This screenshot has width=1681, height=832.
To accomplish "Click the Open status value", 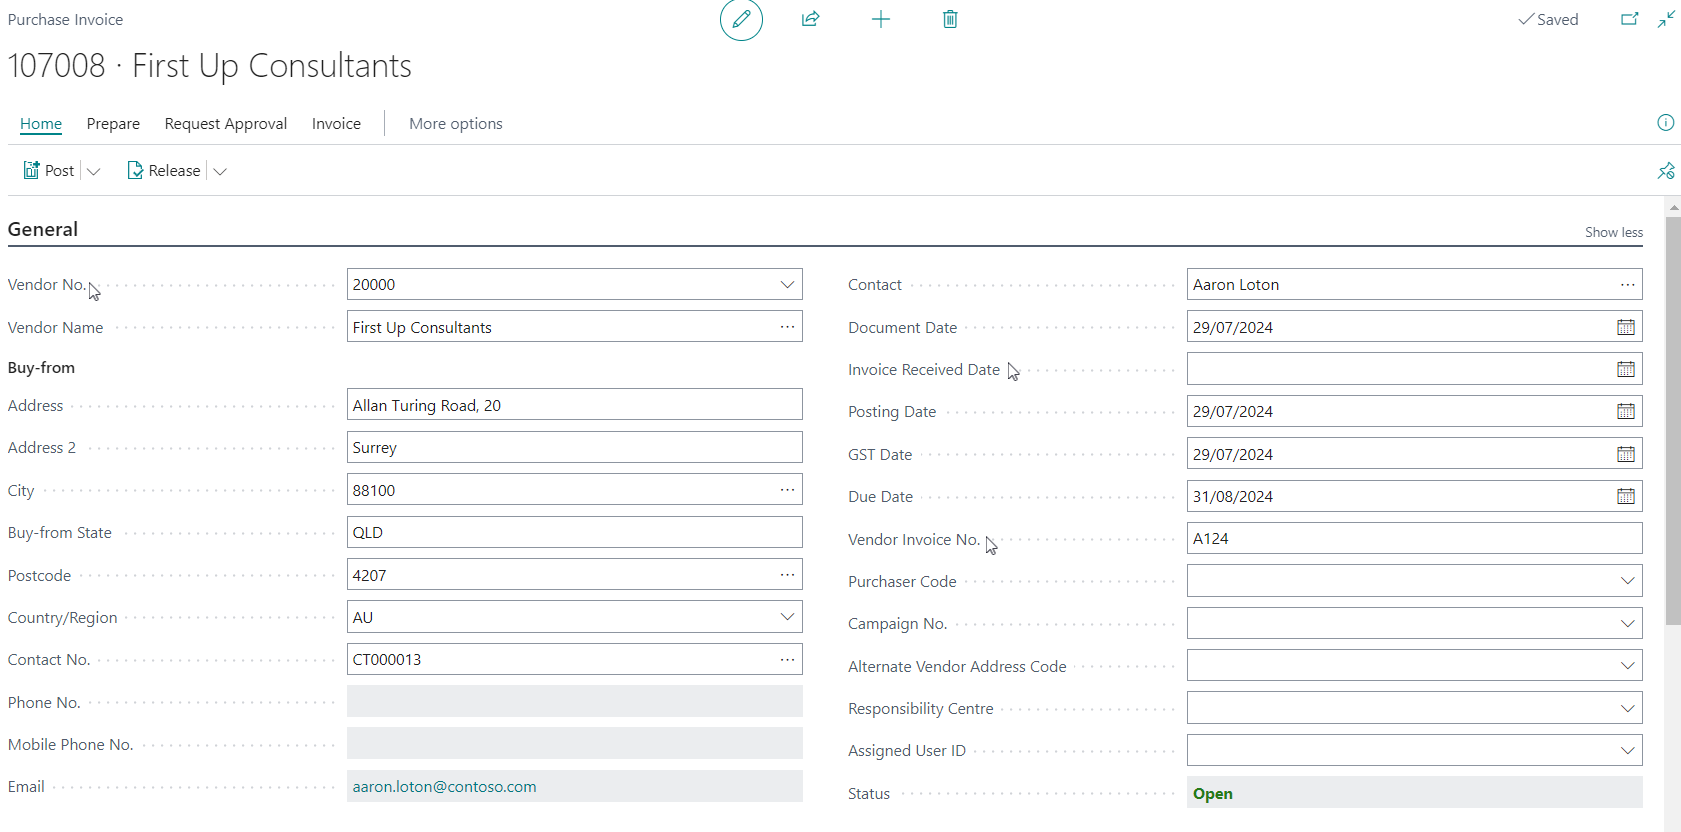I will (x=1213, y=793).
